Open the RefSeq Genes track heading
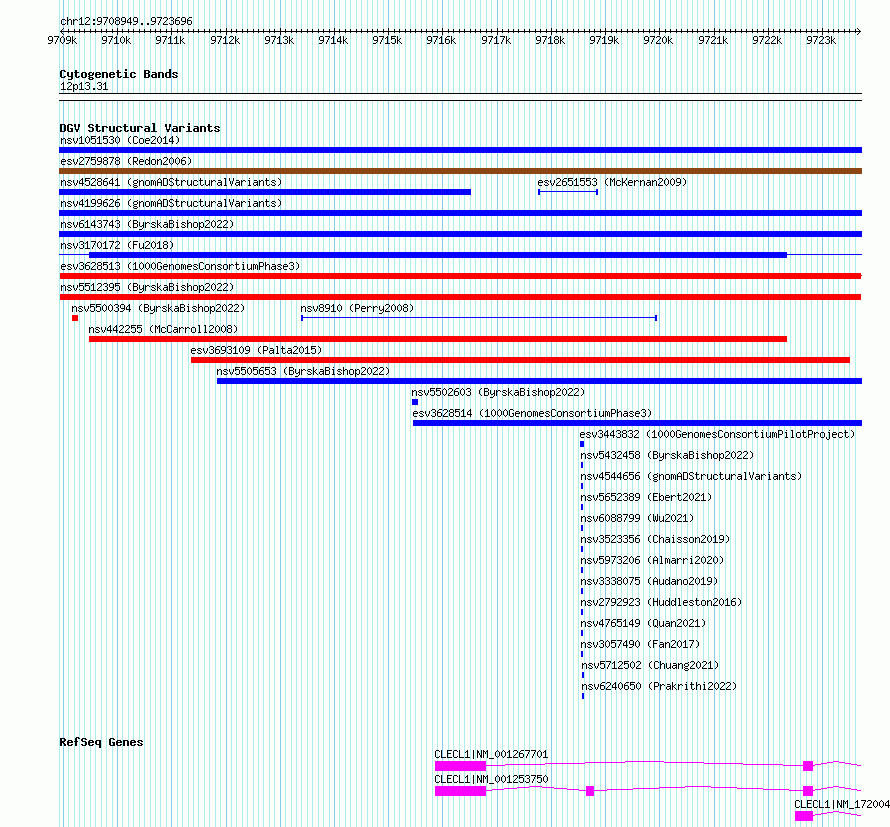Screen dimensions: 890x827 tap(101, 742)
